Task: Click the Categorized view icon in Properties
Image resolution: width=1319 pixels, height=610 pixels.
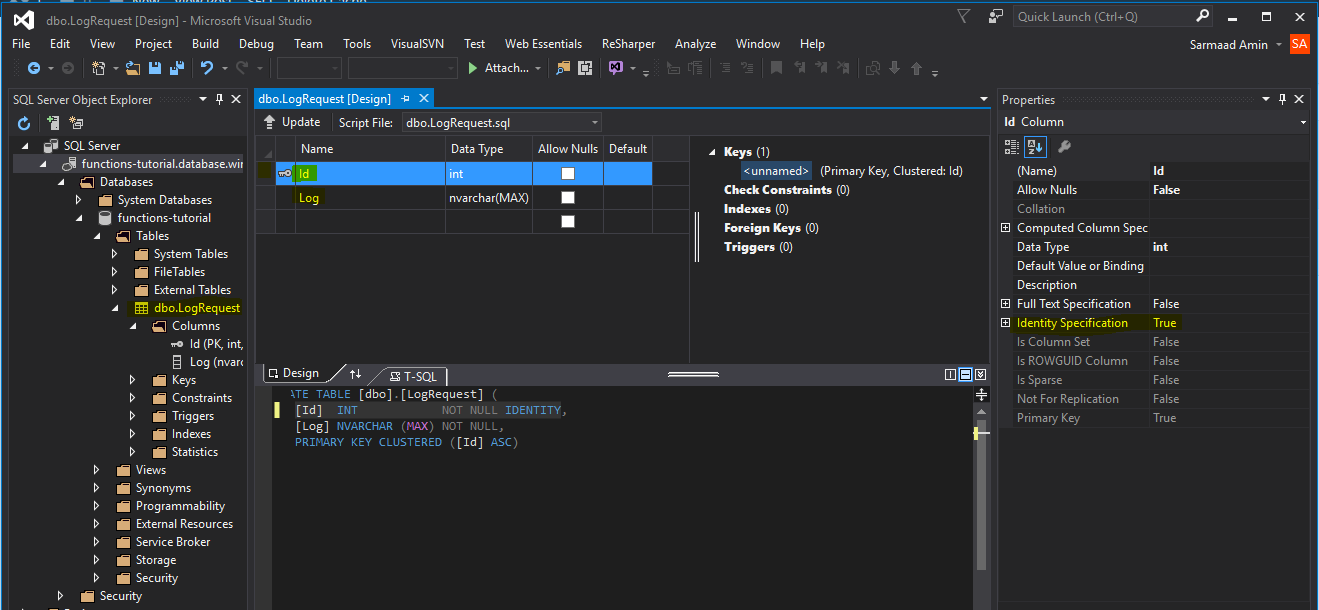Action: click(x=1011, y=146)
